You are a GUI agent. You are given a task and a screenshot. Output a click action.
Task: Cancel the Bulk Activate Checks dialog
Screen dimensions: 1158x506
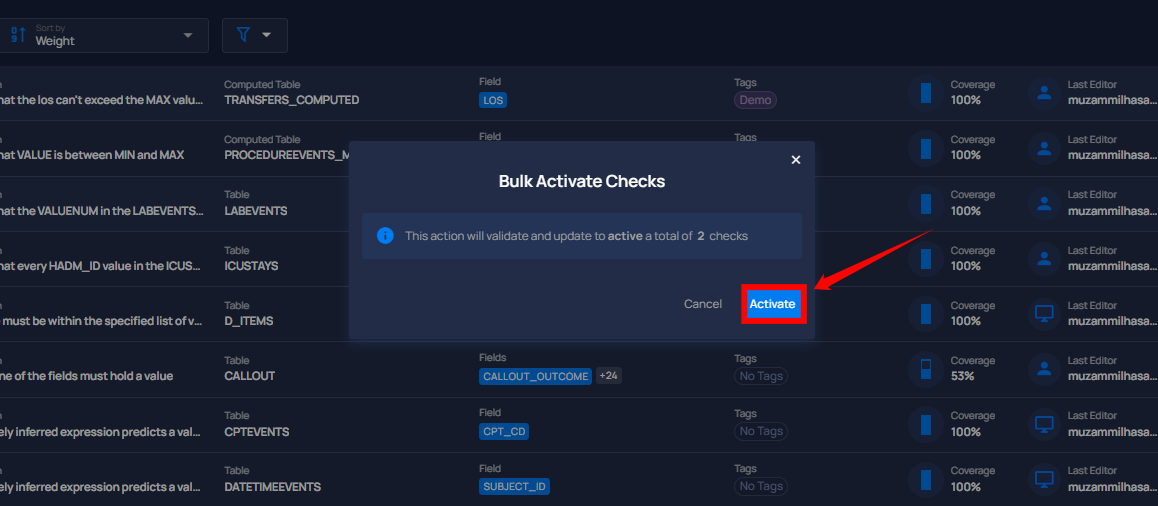click(702, 304)
